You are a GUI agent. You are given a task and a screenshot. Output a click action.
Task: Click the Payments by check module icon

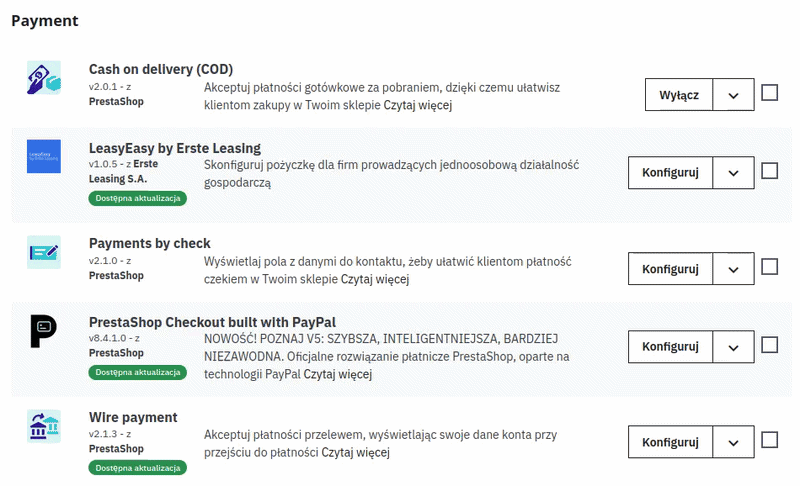(44, 251)
